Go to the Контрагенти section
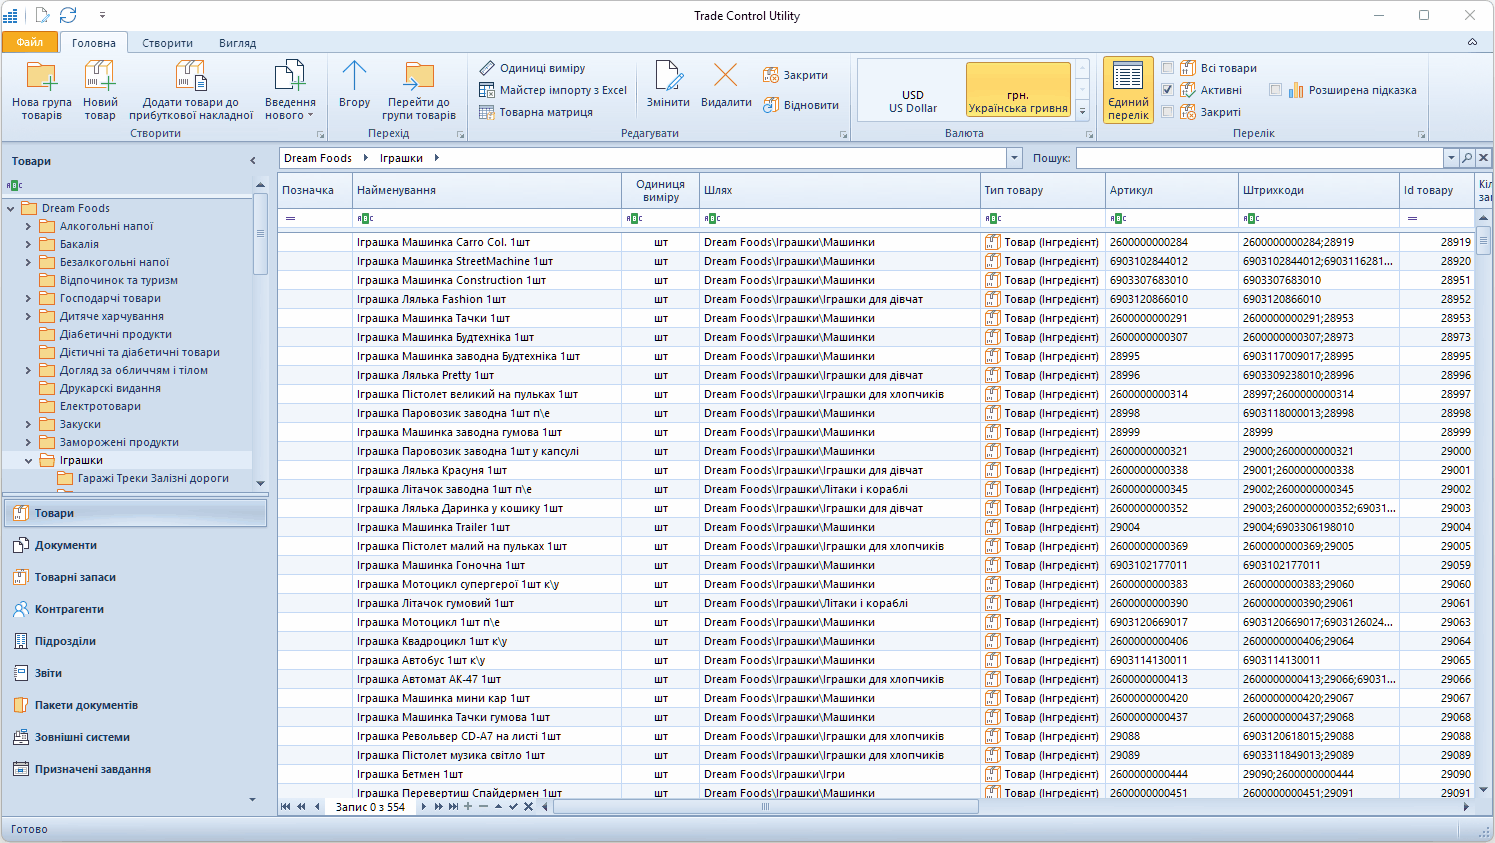This screenshot has height=843, width=1495. coord(69,609)
